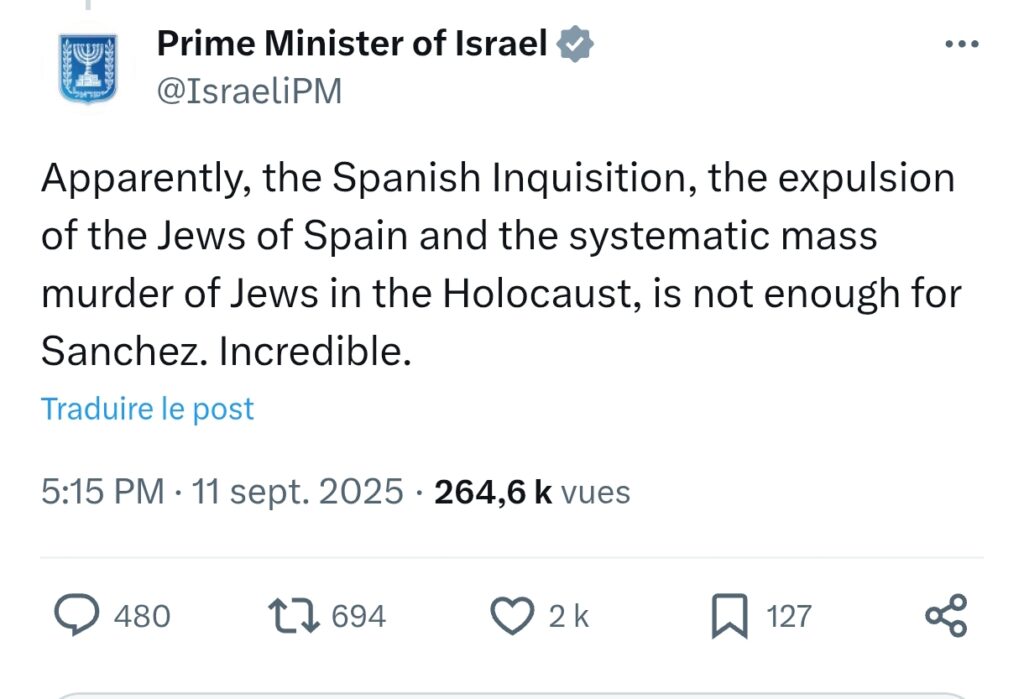The height and width of the screenshot is (699, 1024).
Task: Open the 264,6 k vues view count
Action: [532, 492]
